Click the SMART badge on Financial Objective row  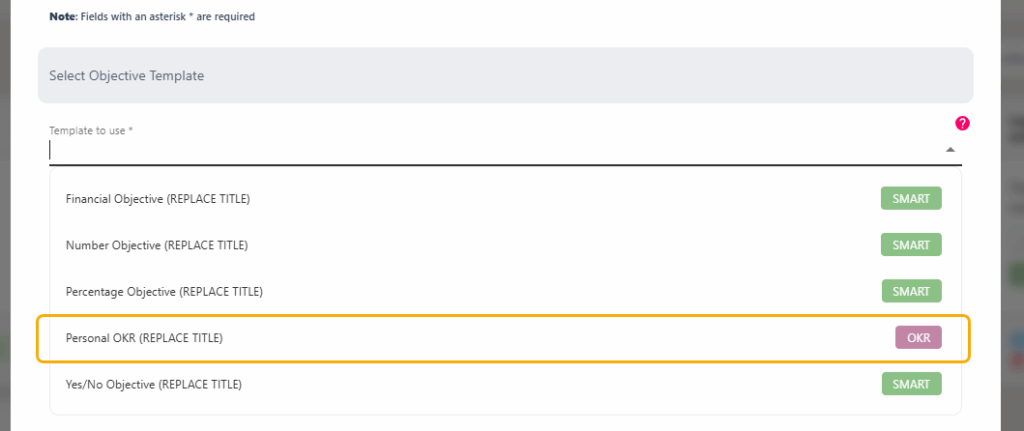(911, 199)
